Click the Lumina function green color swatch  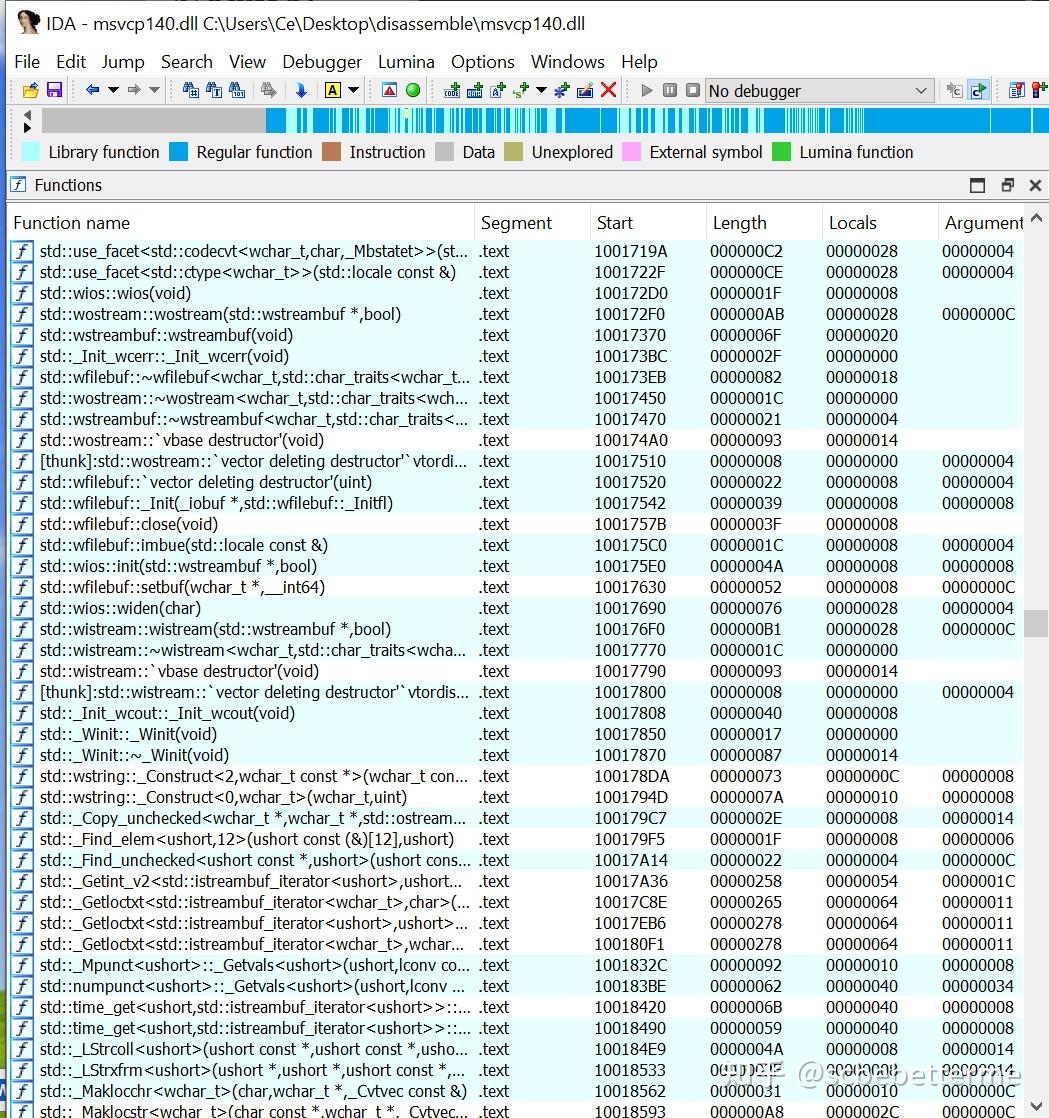point(782,152)
